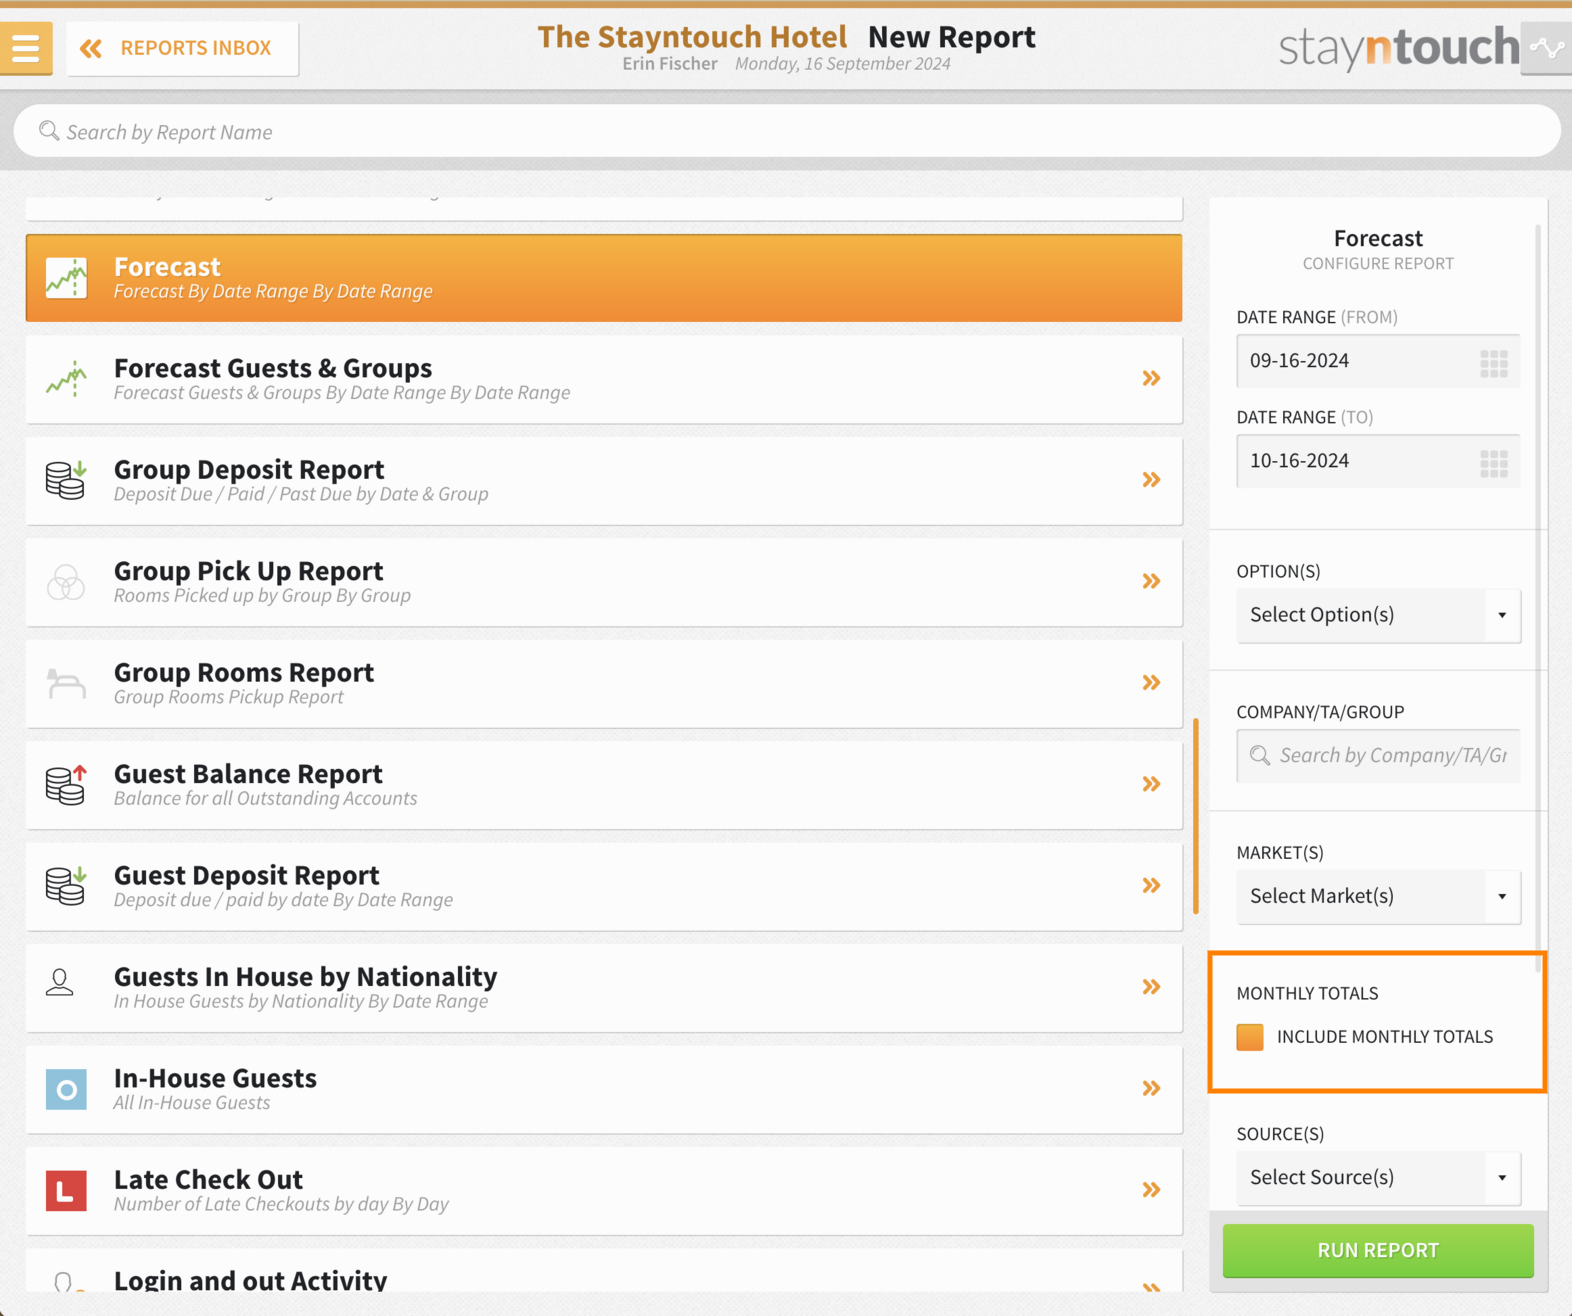
Task: Click the Guest Balance Report coins icon
Action: (x=66, y=785)
